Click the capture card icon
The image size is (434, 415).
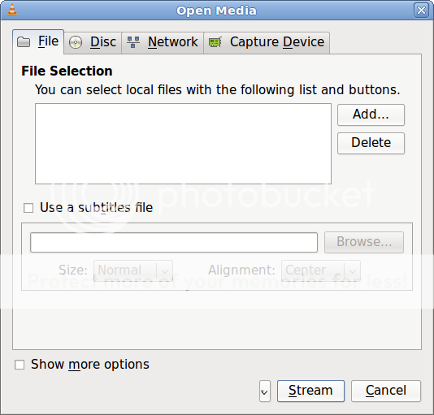click(x=215, y=42)
